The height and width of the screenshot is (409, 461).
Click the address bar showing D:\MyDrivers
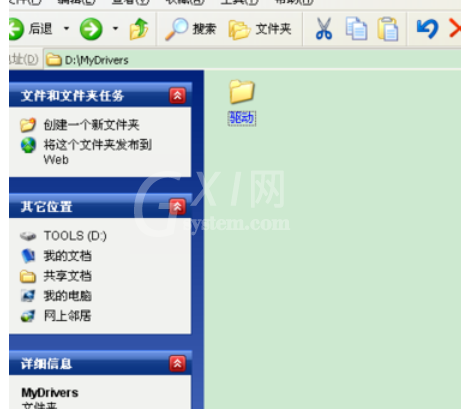252,60
